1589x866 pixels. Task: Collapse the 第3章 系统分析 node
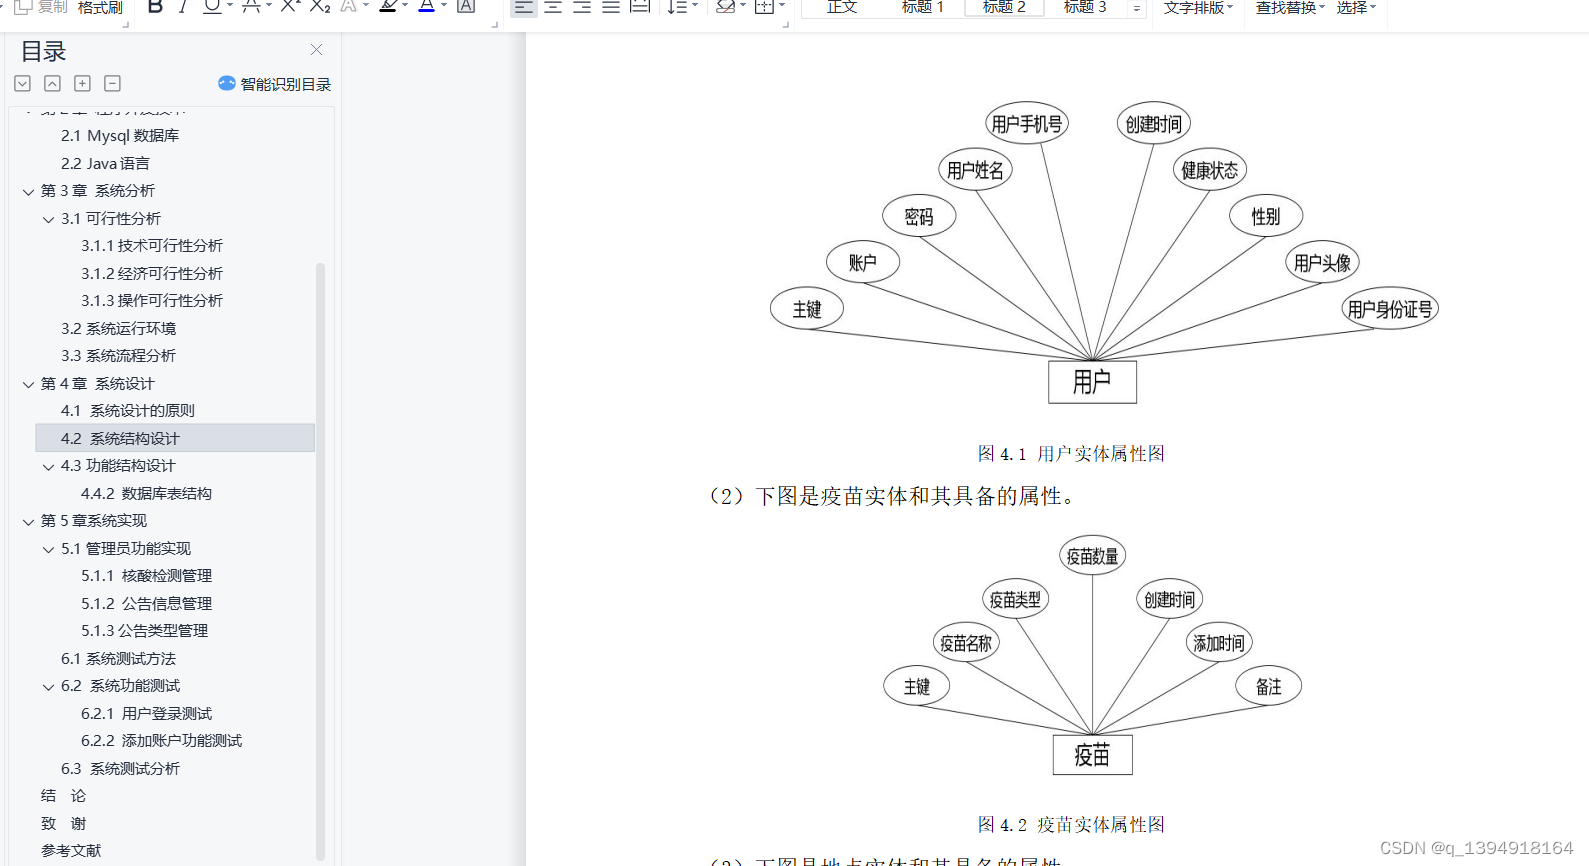(28, 191)
